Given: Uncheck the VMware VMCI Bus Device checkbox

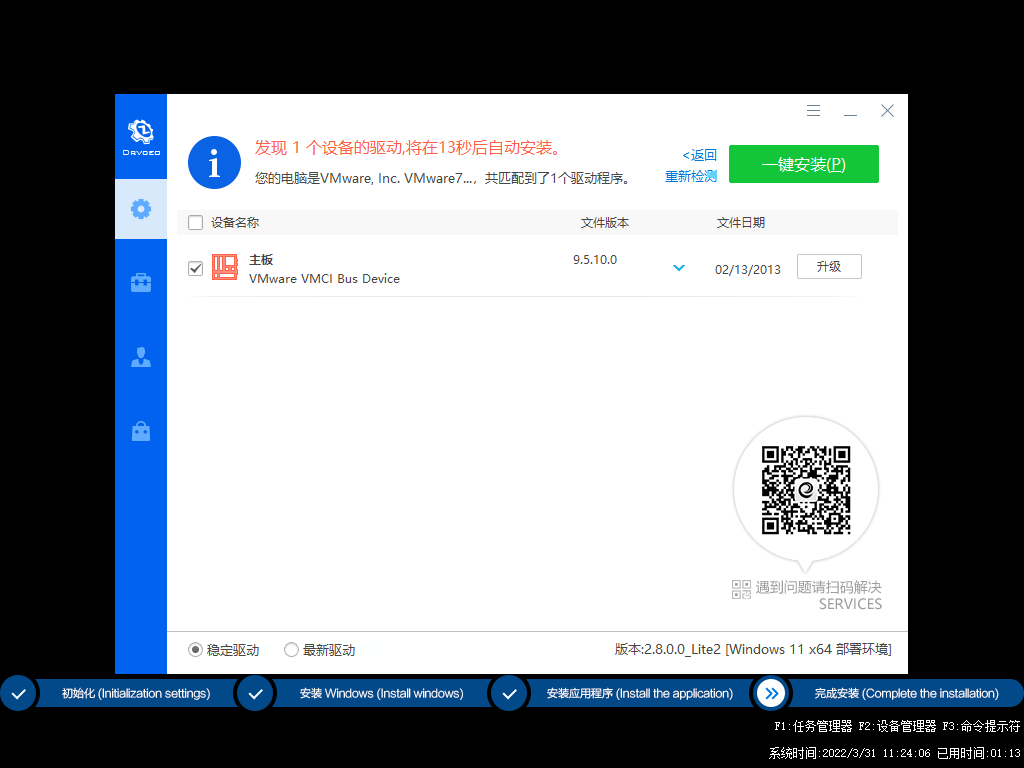Looking at the screenshot, I should (195, 268).
